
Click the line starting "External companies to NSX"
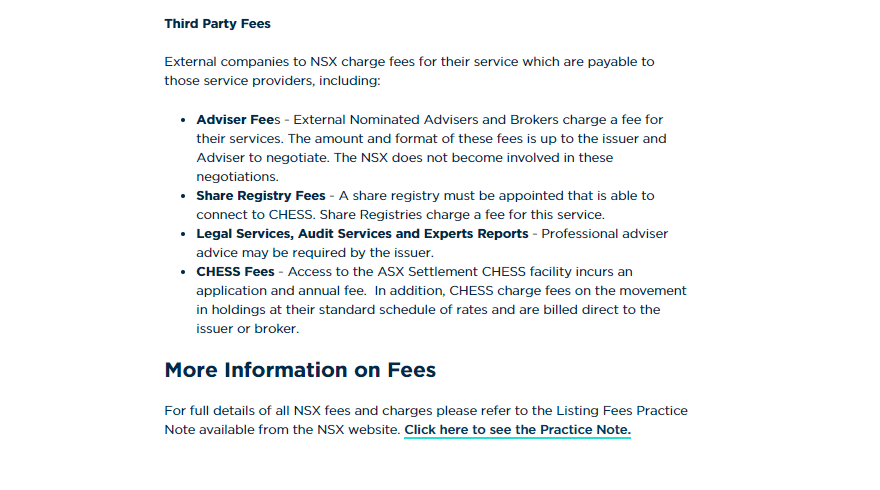(409, 62)
